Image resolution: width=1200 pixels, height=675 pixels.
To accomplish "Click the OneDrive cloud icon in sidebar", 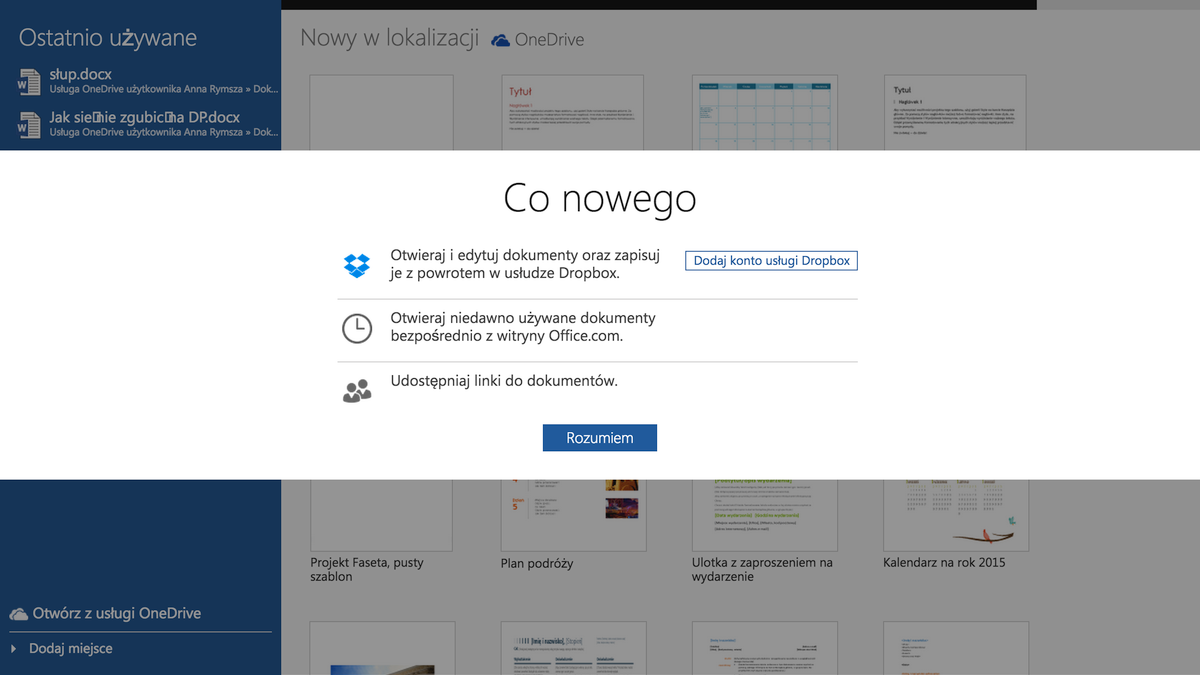I will tap(18, 613).
